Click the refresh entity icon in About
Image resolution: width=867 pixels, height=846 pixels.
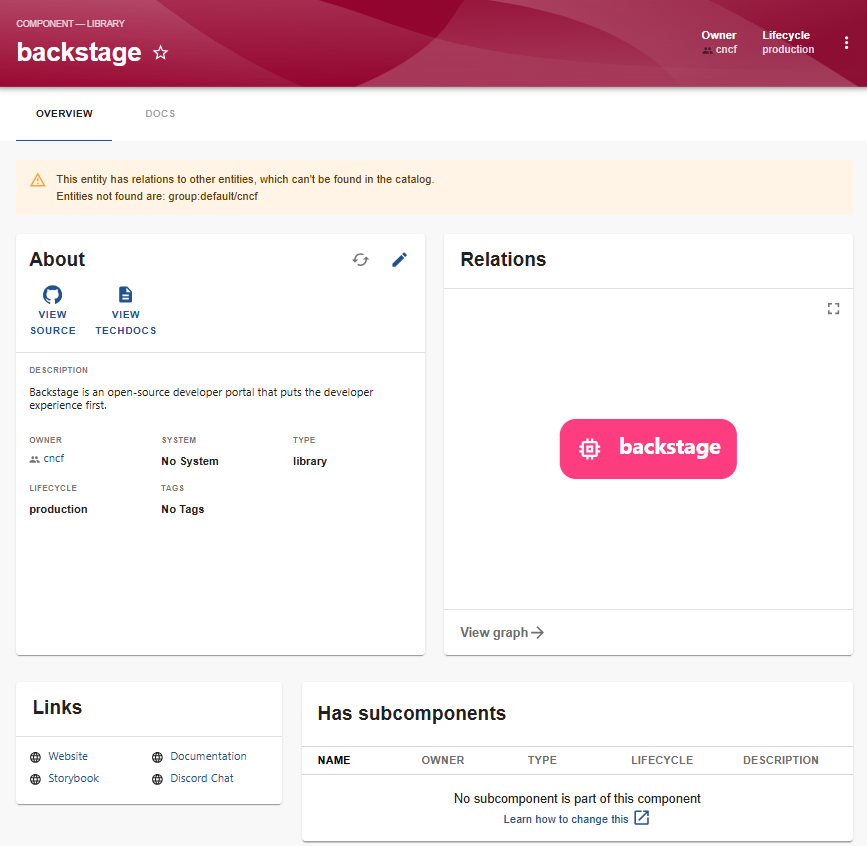coord(361,260)
